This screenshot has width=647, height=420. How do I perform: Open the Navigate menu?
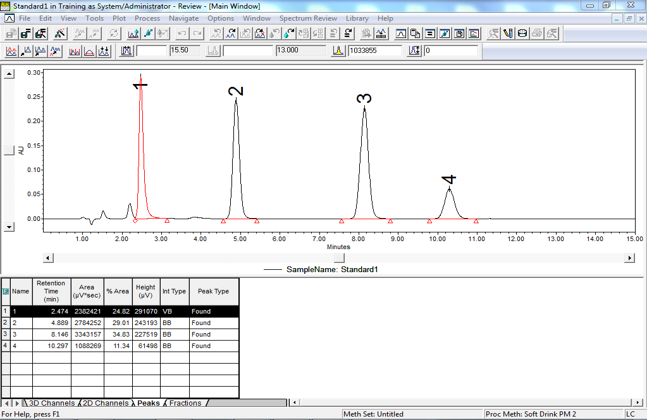tap(184, 18)
